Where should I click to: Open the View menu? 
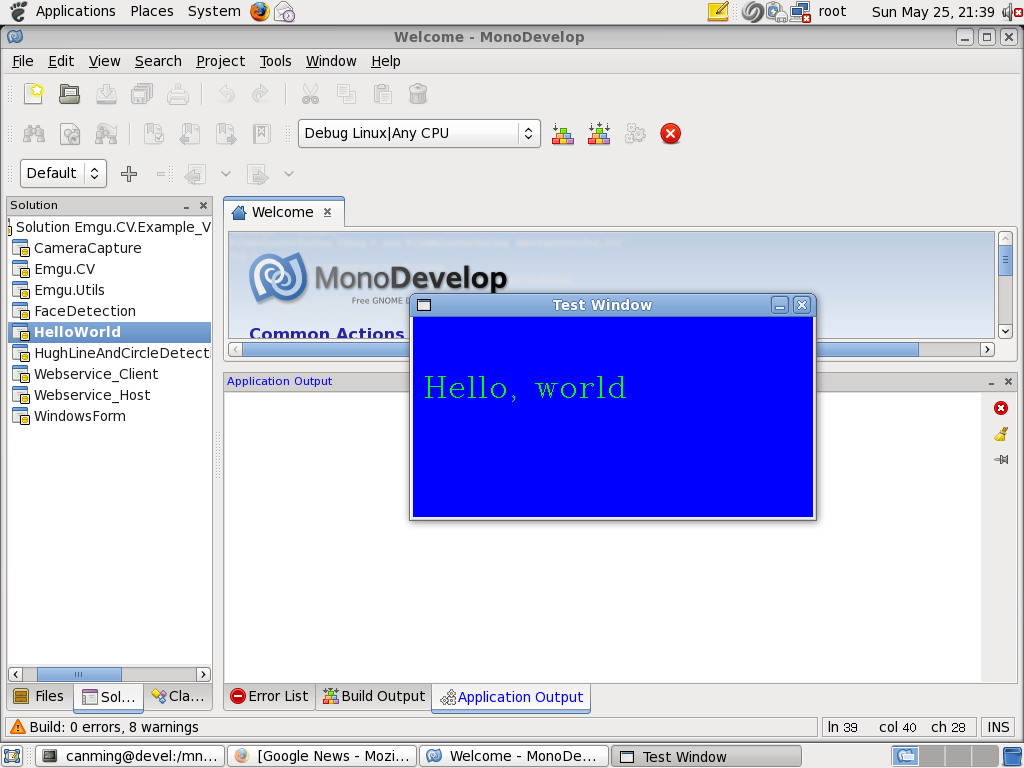click(104, 61)
